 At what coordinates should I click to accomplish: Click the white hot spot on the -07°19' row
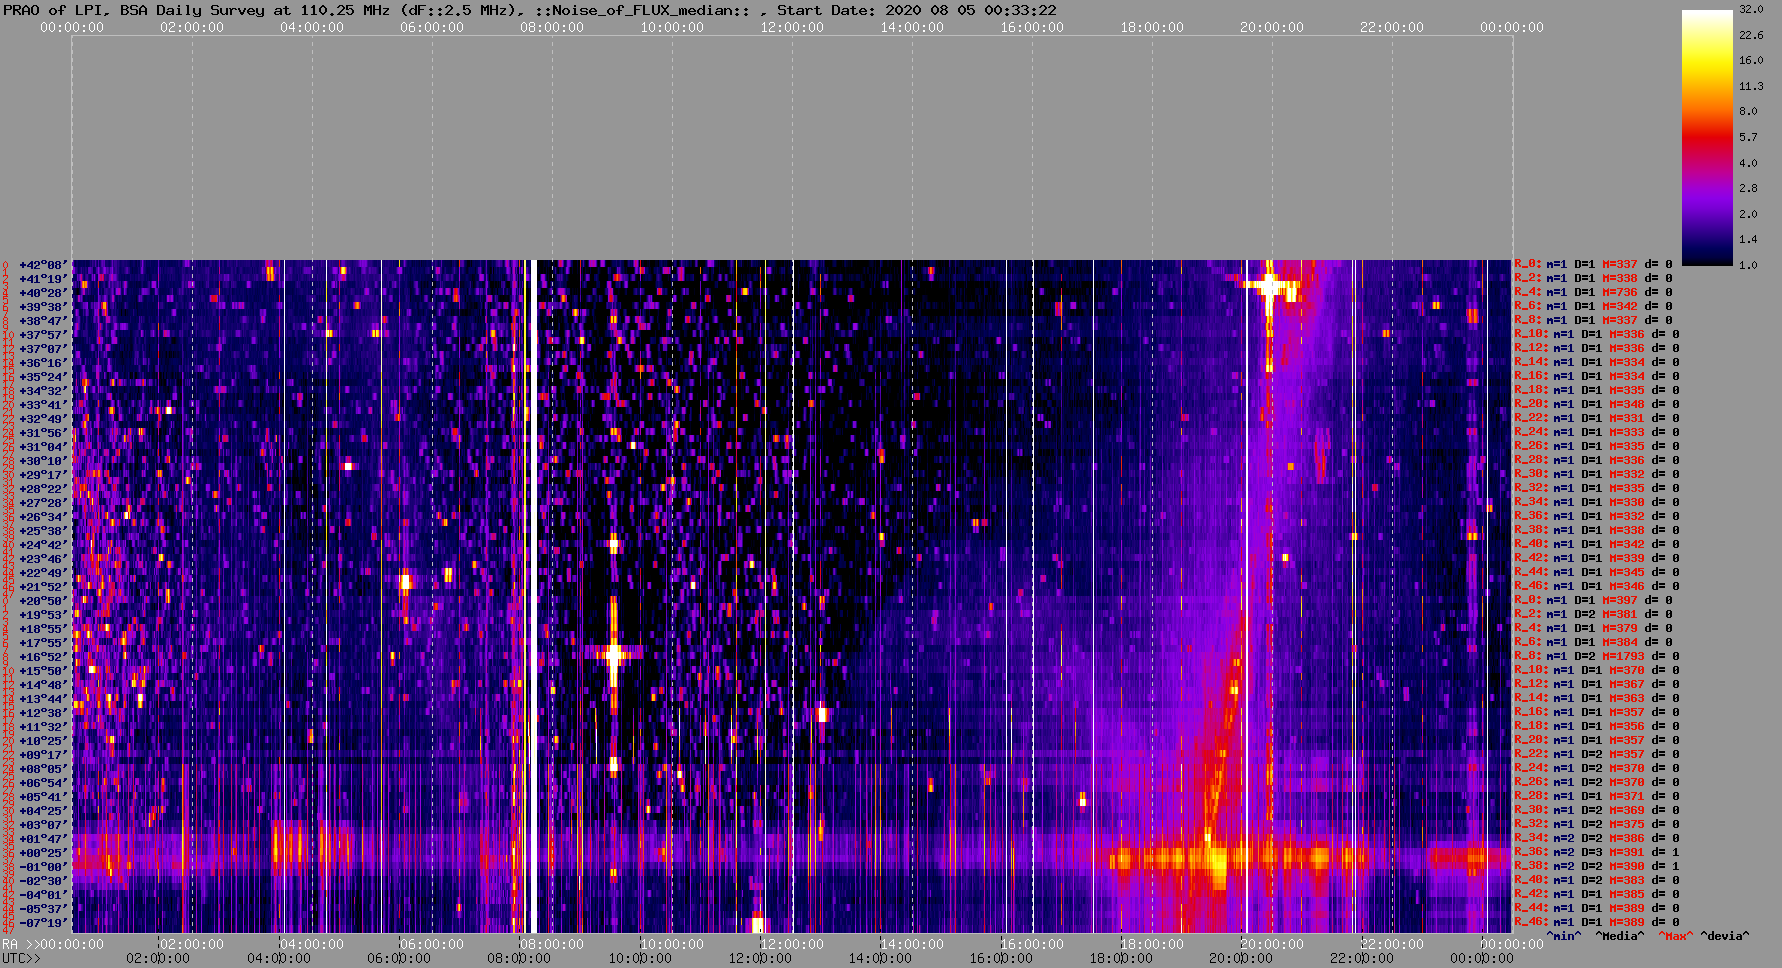(x=758, y=924)
